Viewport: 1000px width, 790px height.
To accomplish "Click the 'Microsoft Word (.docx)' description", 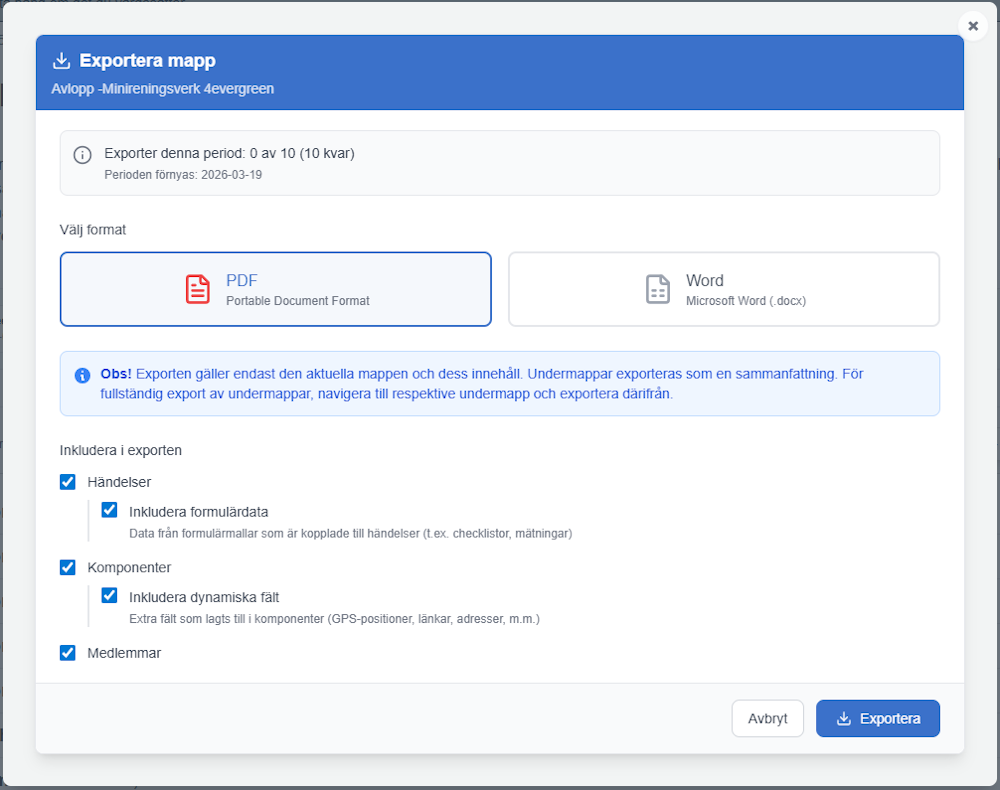I will pyautogui.click(x=746, y=301).
